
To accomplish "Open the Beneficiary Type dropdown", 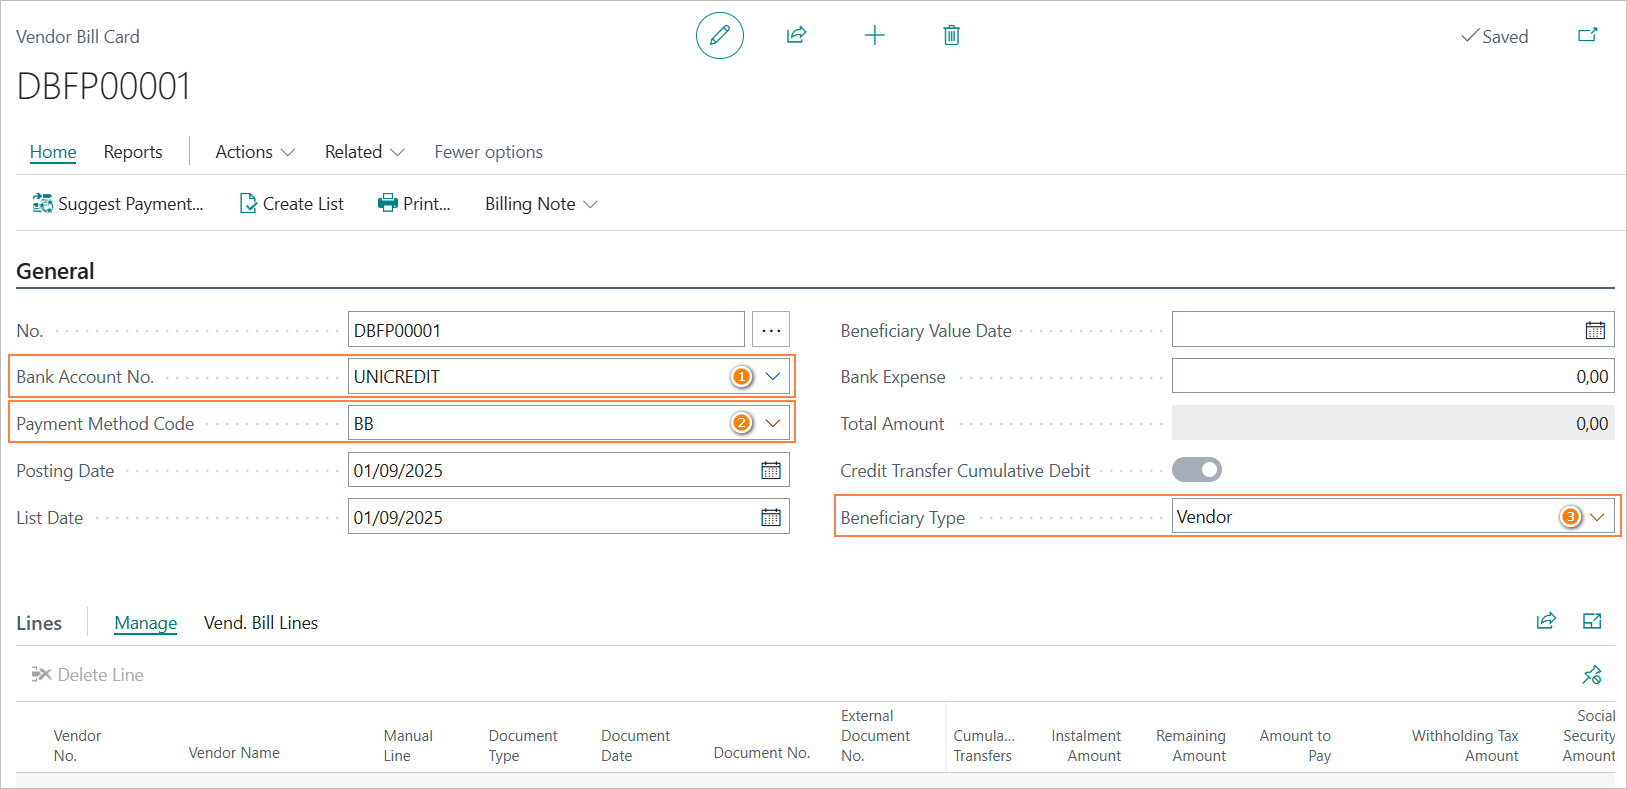I will click(x=1597, y=517).
